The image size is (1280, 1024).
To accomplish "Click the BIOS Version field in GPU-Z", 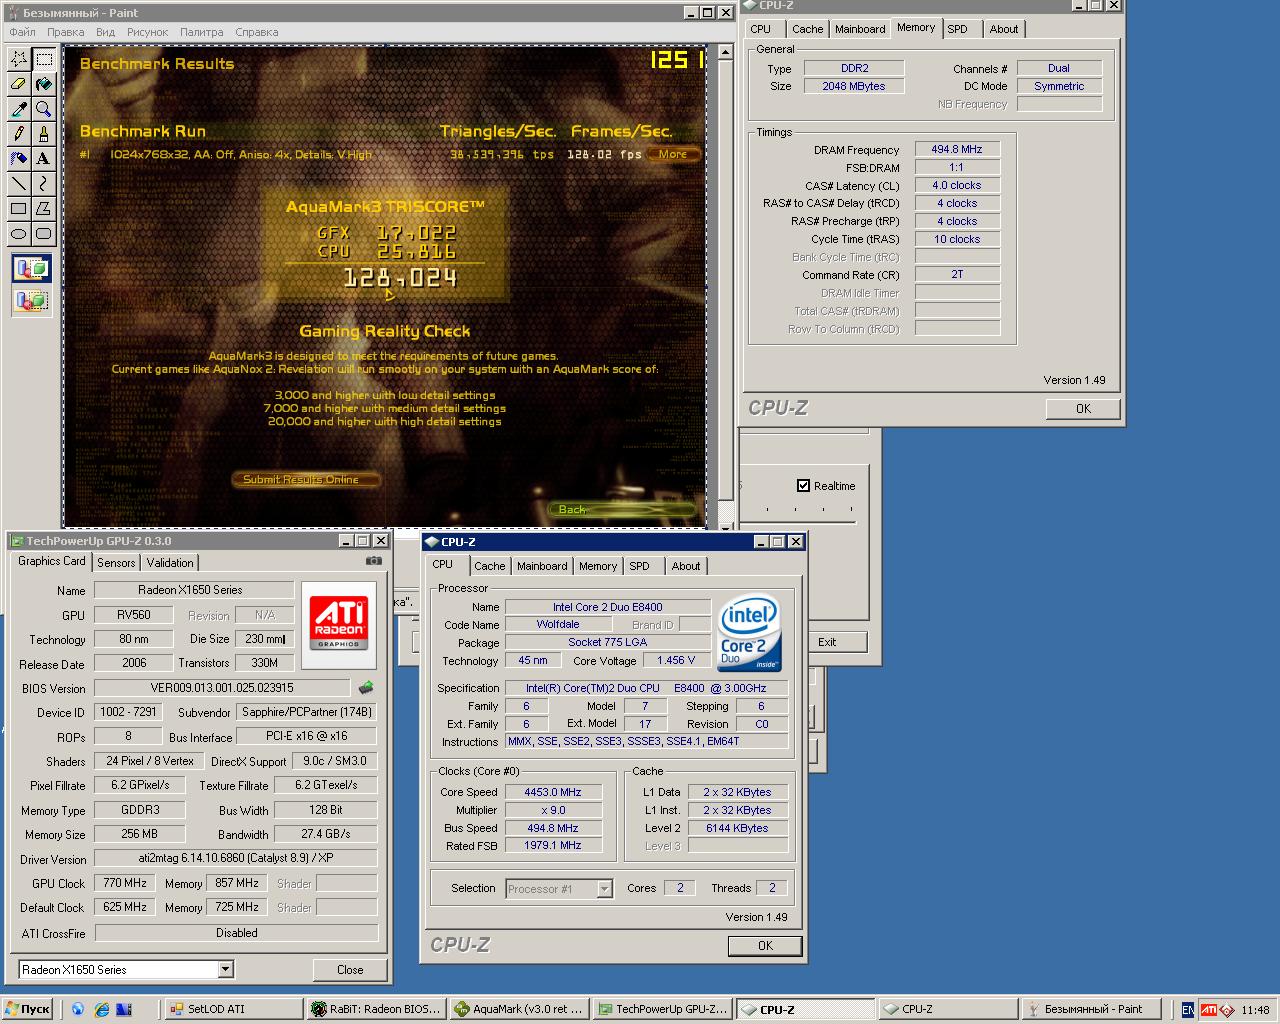I will click(222, 688).
